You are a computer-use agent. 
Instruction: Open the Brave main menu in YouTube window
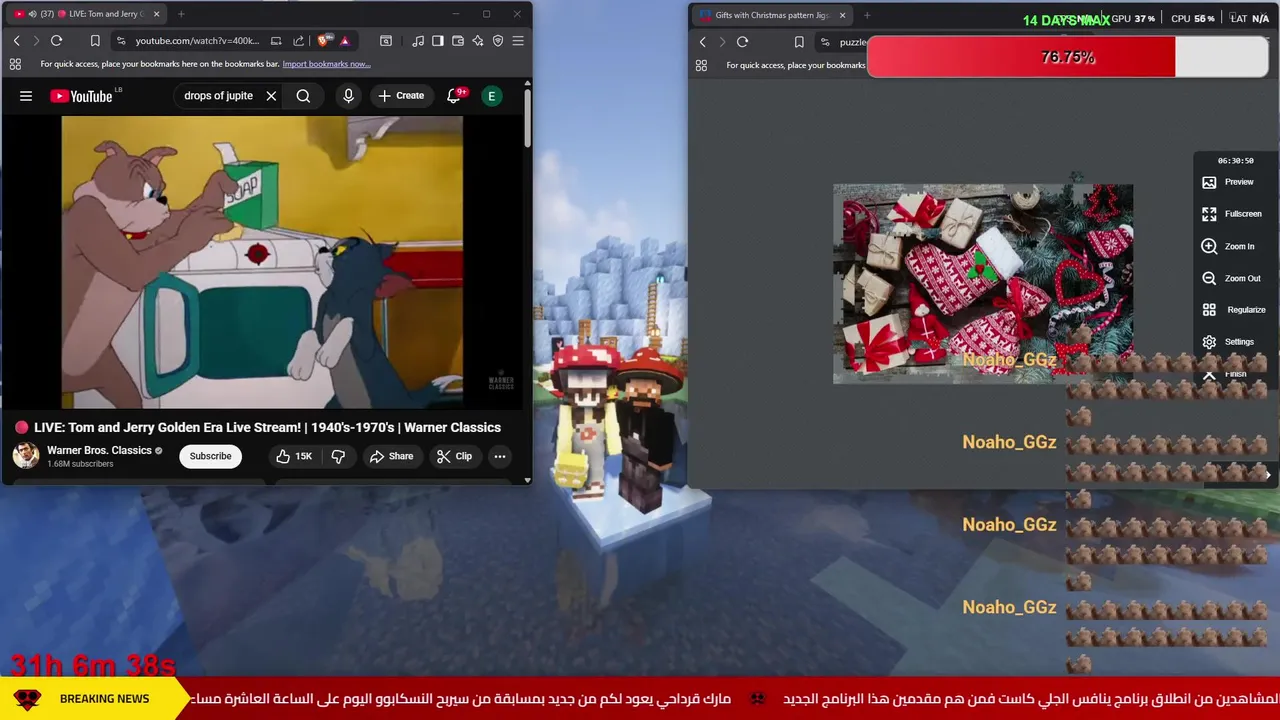point(518,41)
